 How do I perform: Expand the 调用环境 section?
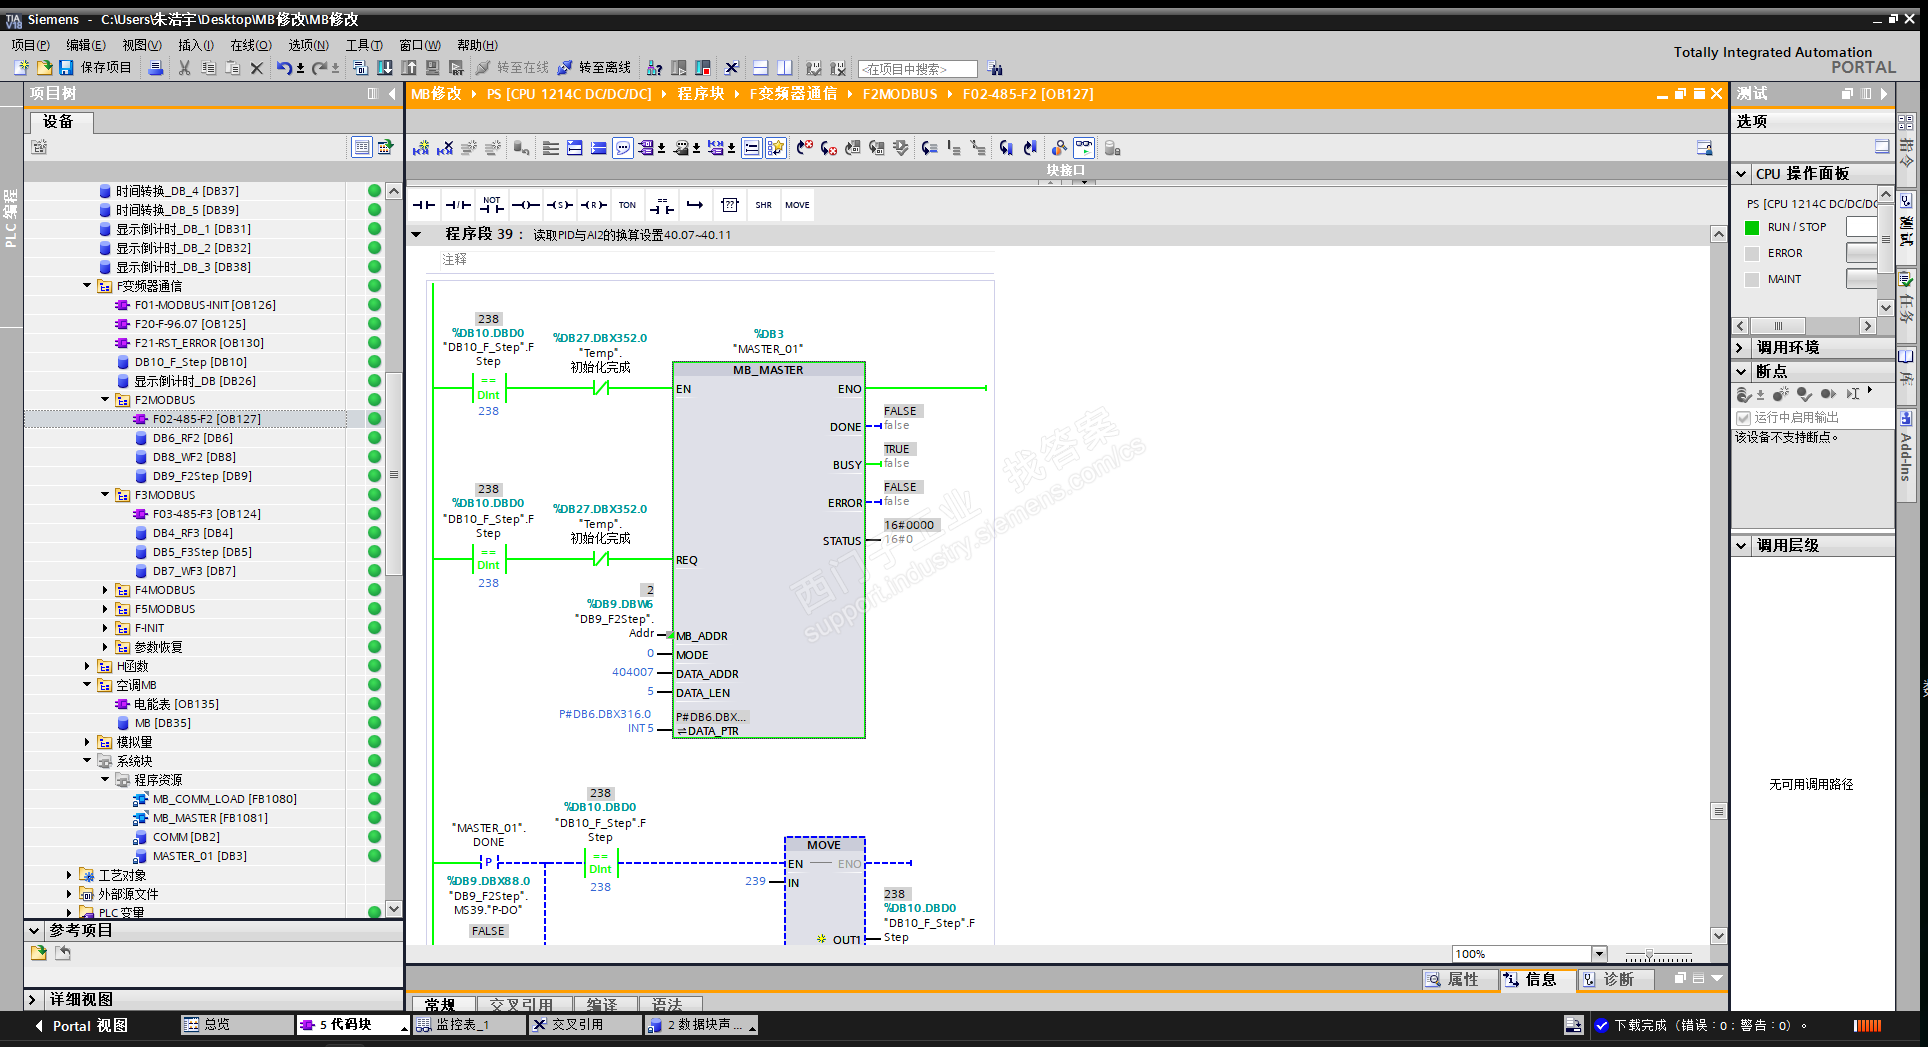click(x=1741, y=348)
